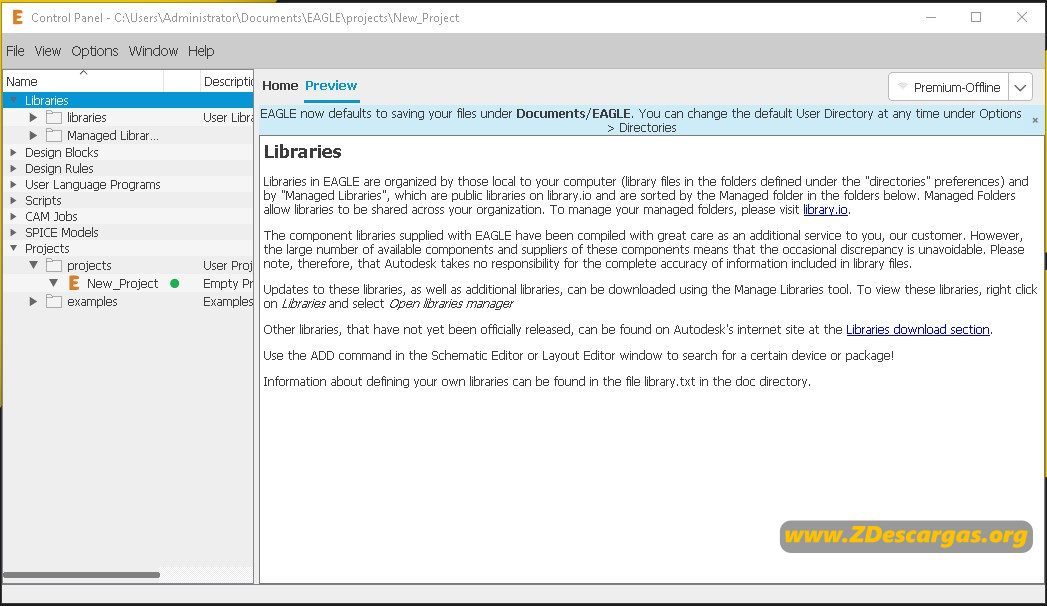Toggle the green New_Project open indicator
The height and width of the screenshot is (606, 1047).
coord(174,284)
